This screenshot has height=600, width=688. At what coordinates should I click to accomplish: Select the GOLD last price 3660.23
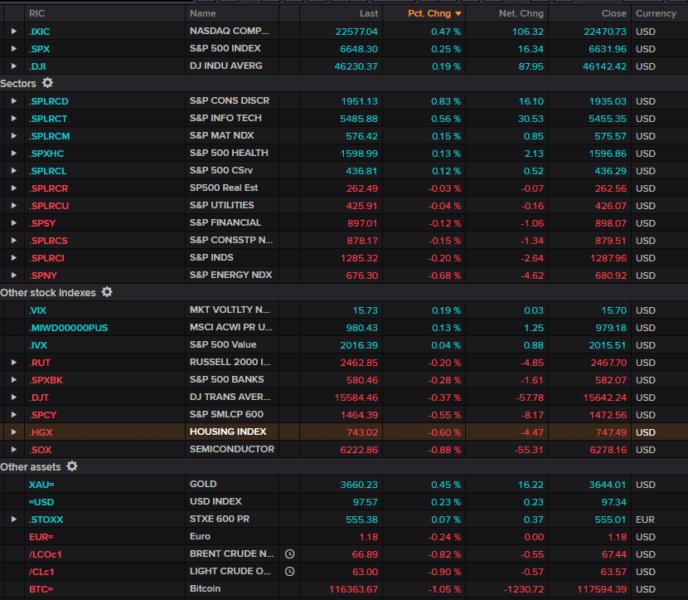[359, 485]
